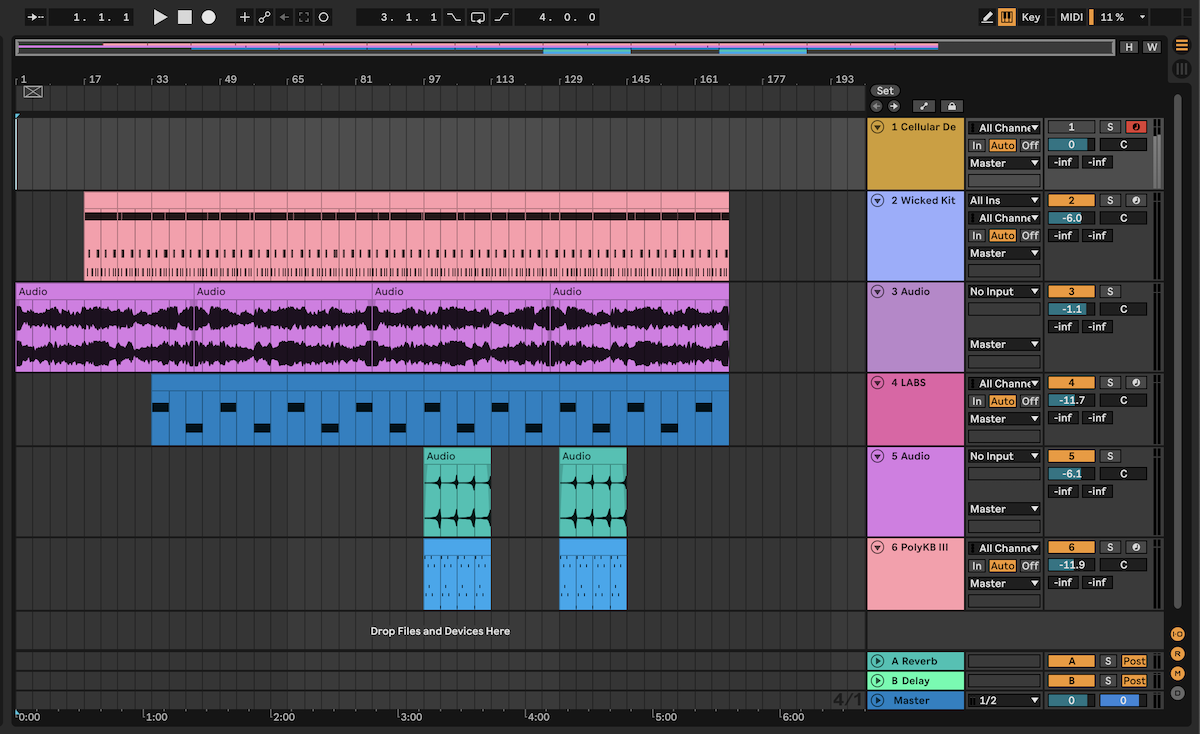
Task: Toggle the Automation Arm icon
Action: 264,17
